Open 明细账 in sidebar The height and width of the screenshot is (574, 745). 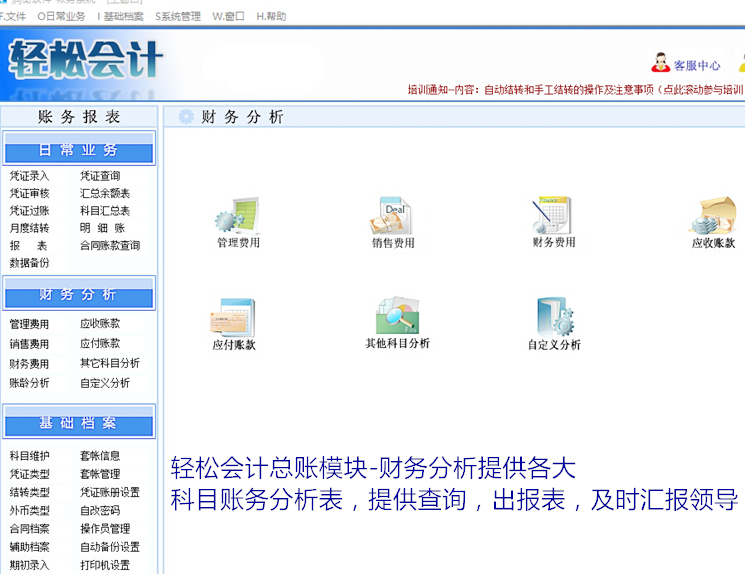[102, 228]
